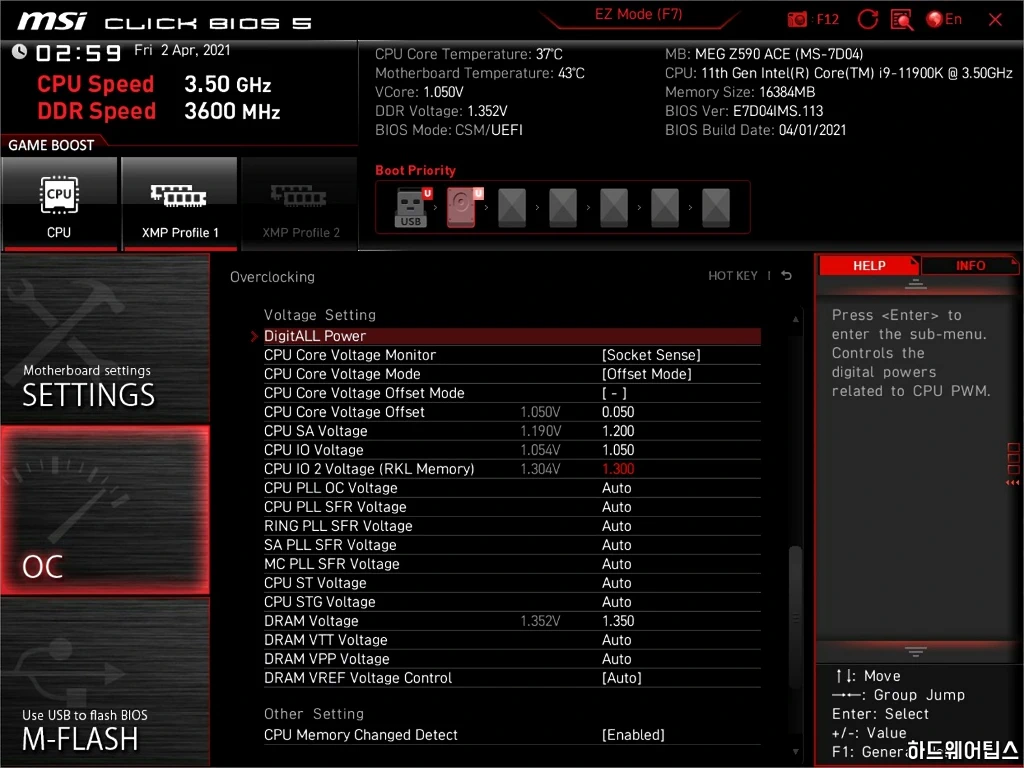Enable XMP Profile 1
The image size is (1024, 768).
[x=179, y=203]
